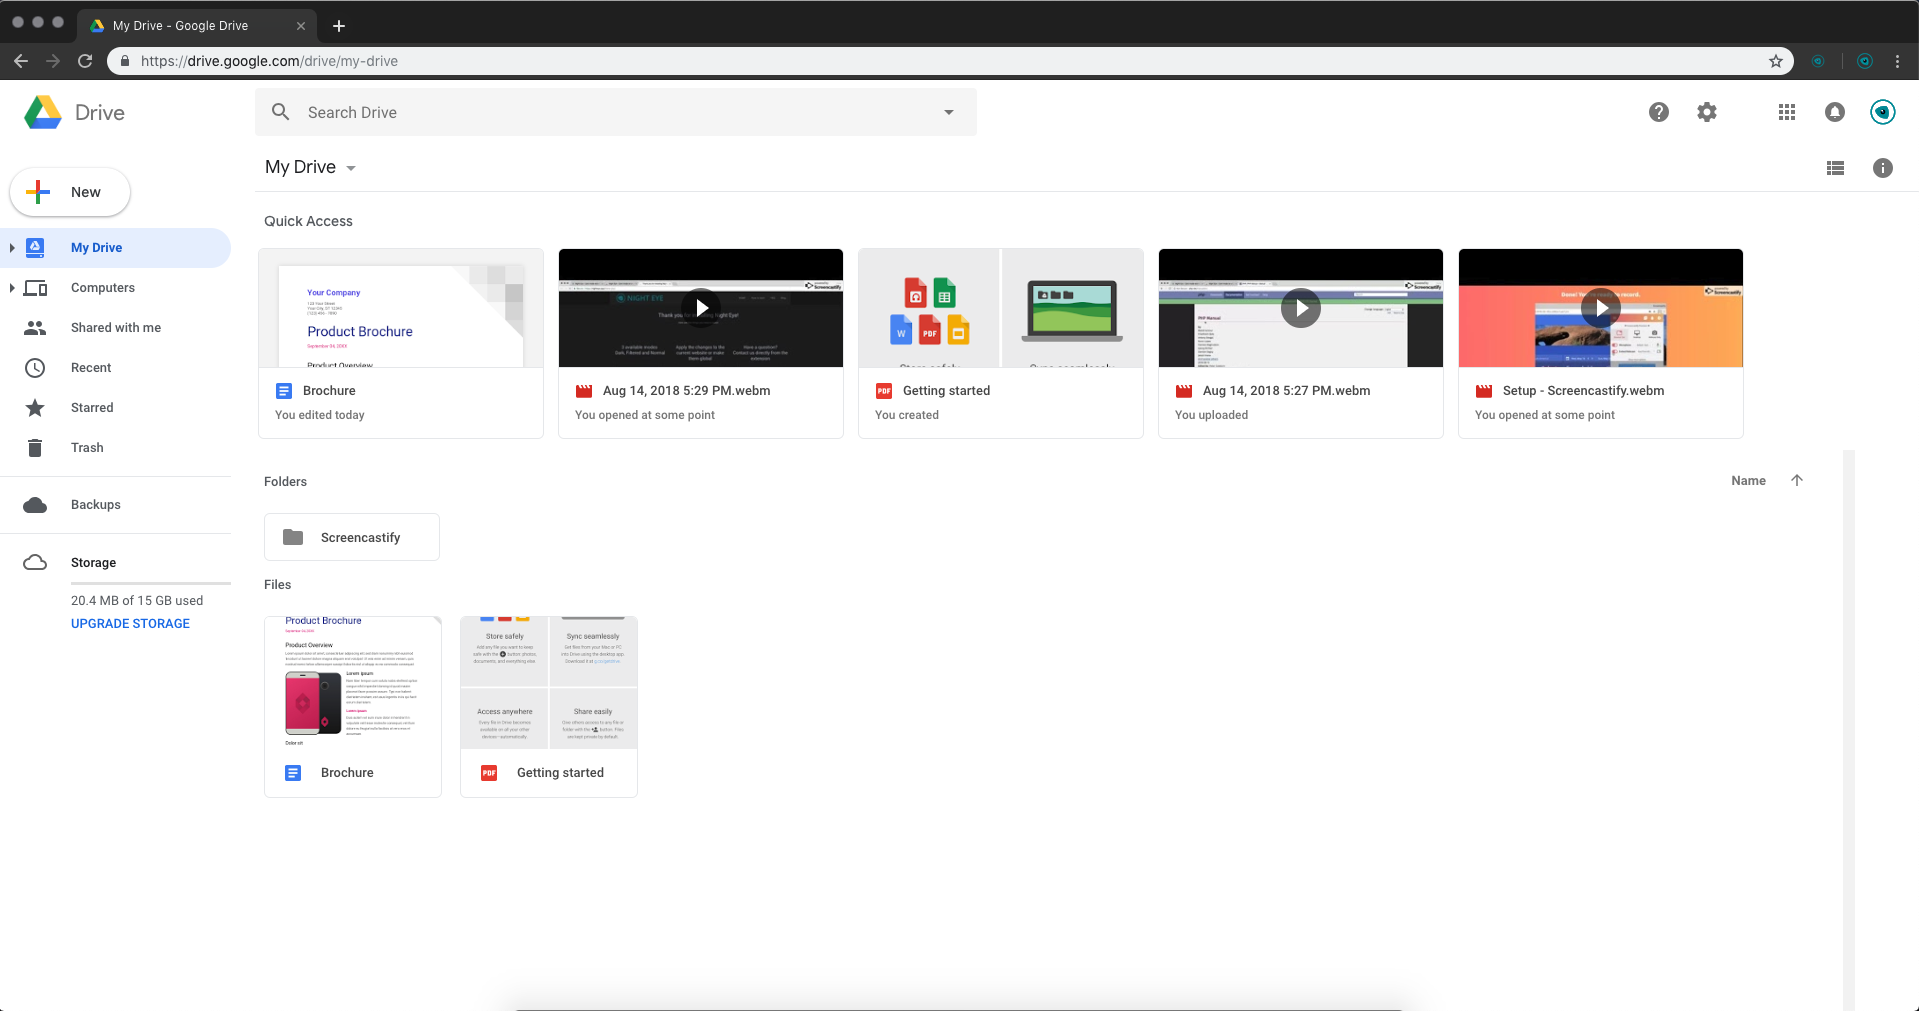Open the Help question mark icon

click(x=1659, y=112)
